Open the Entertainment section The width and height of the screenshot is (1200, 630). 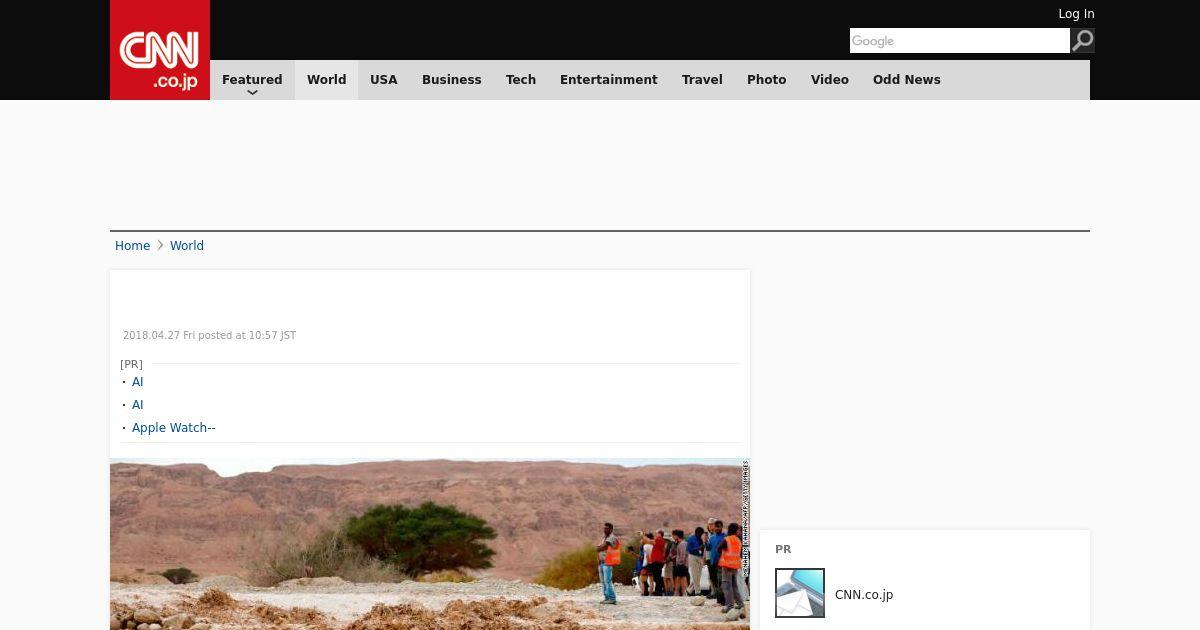609,80
